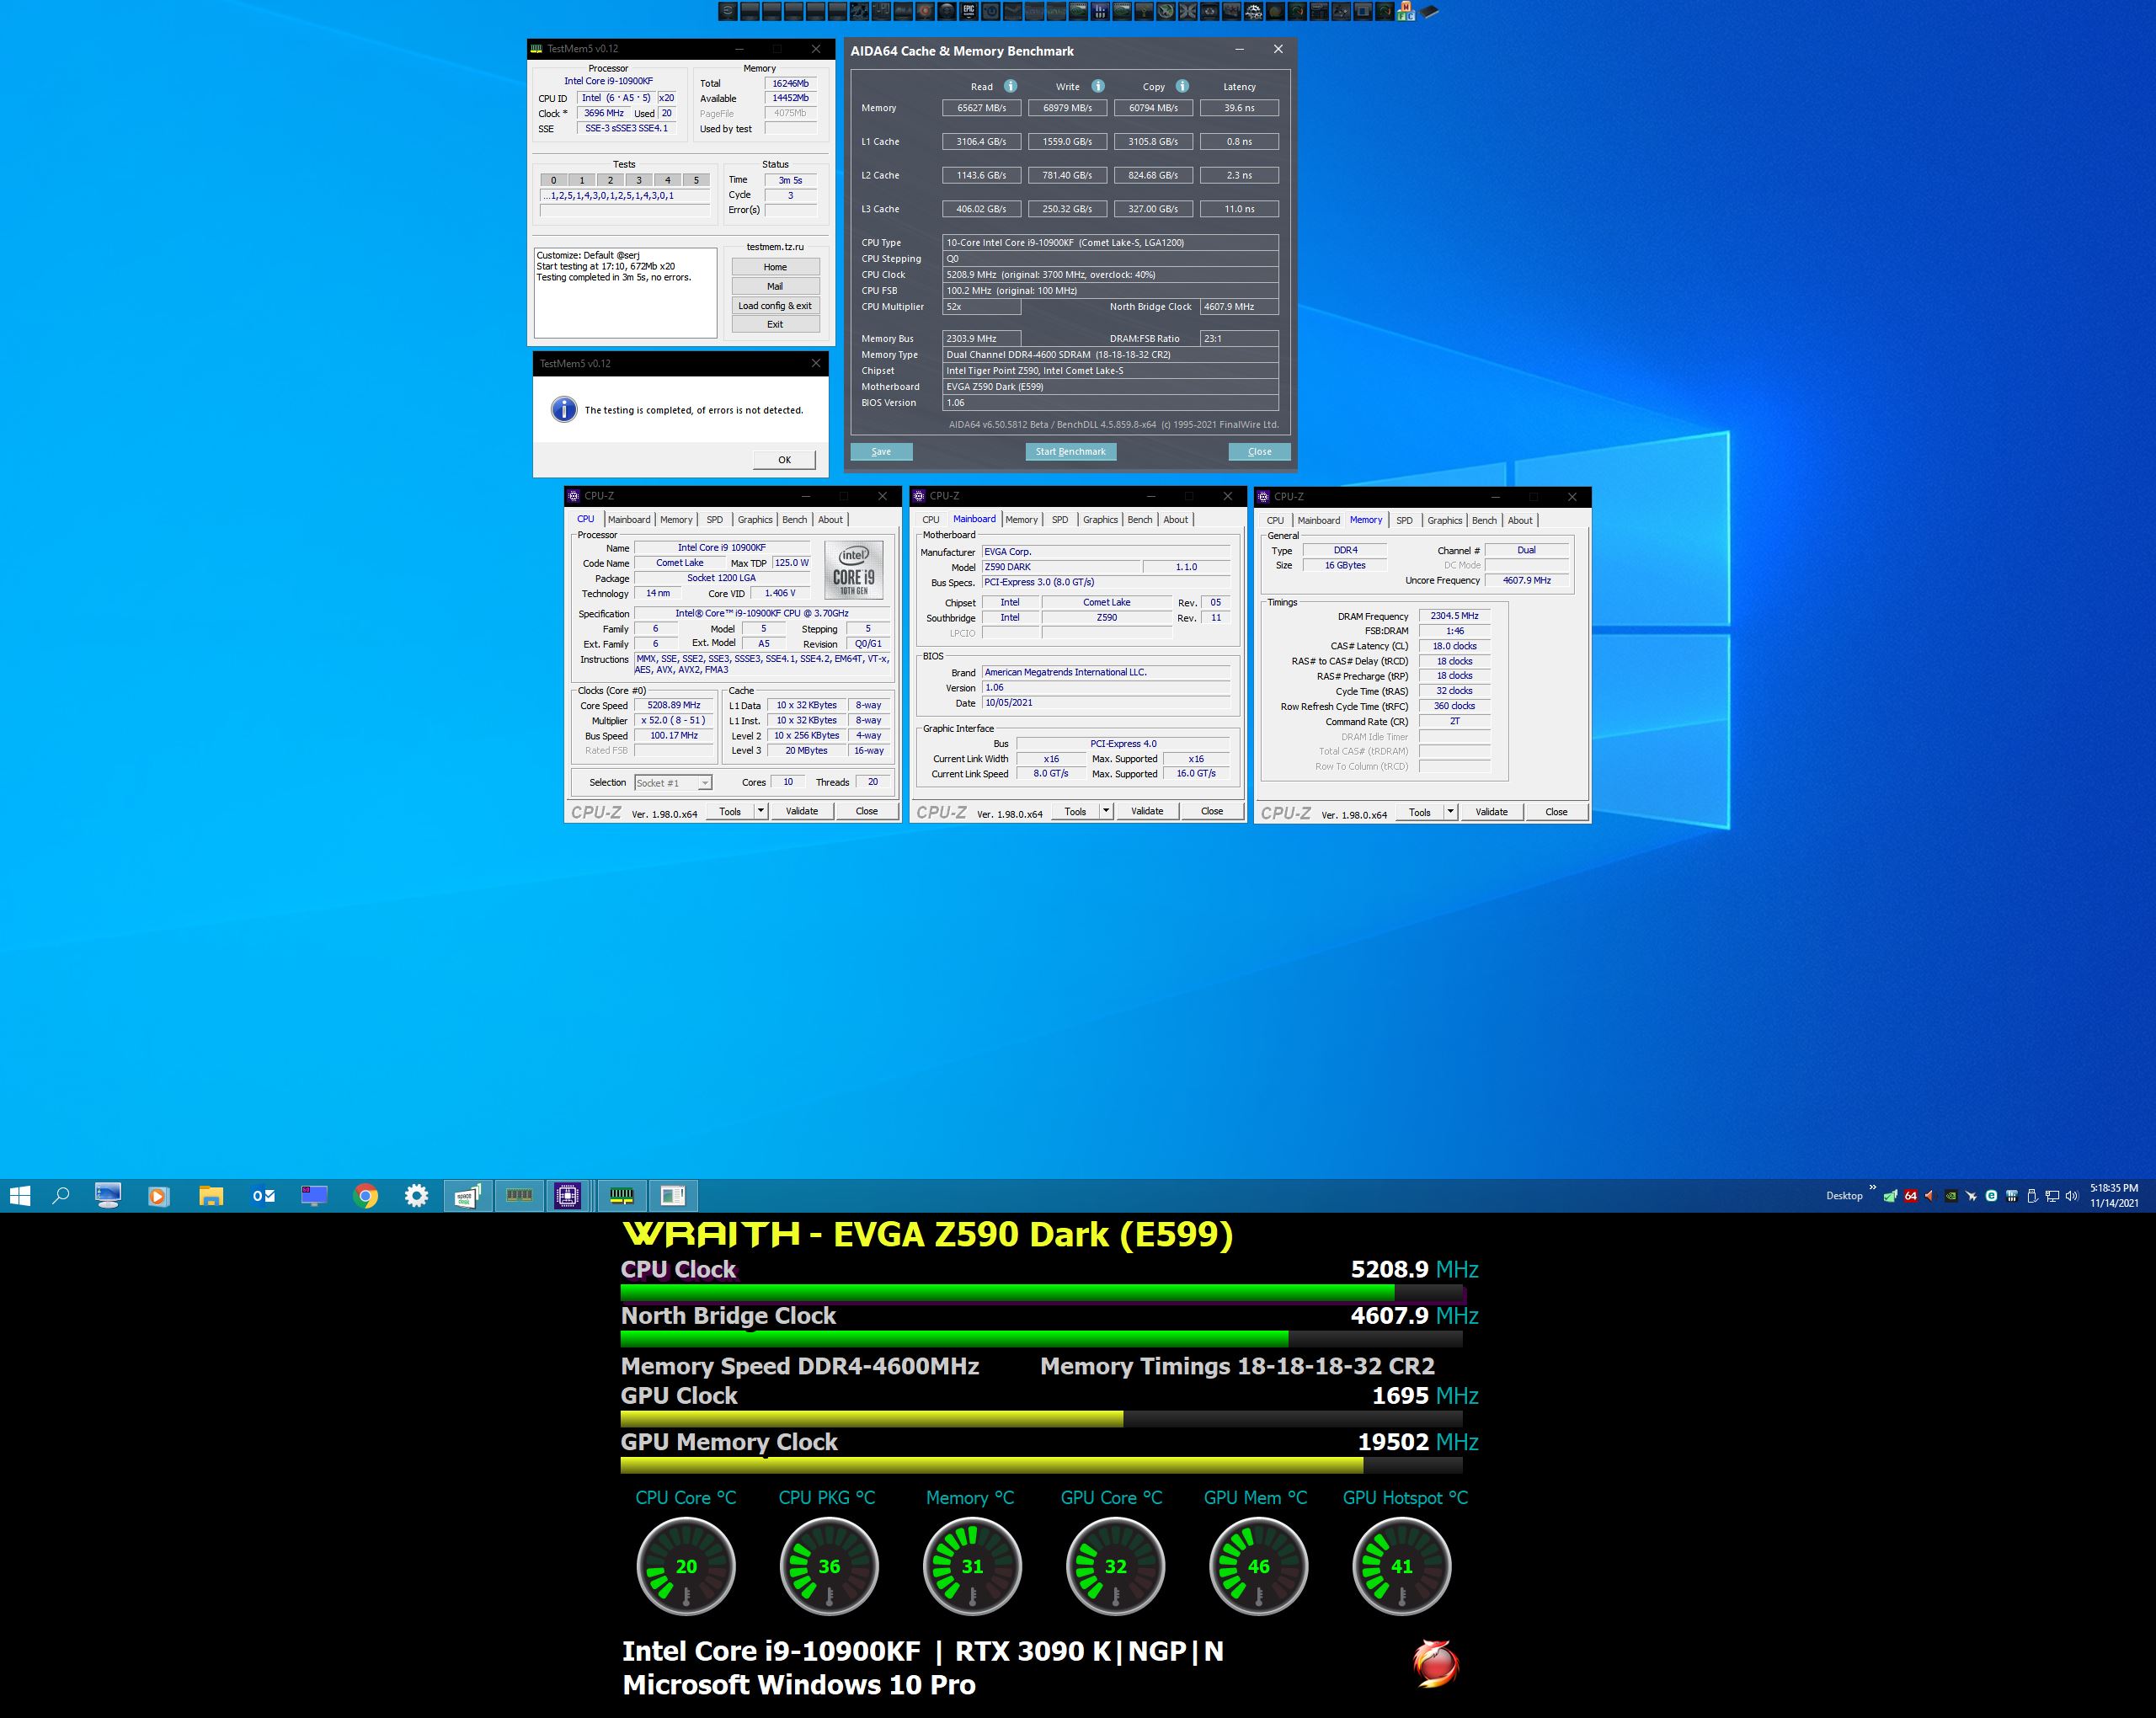
Task: Click the NVIDIA tray icon
Action: coord(1950,1196)
